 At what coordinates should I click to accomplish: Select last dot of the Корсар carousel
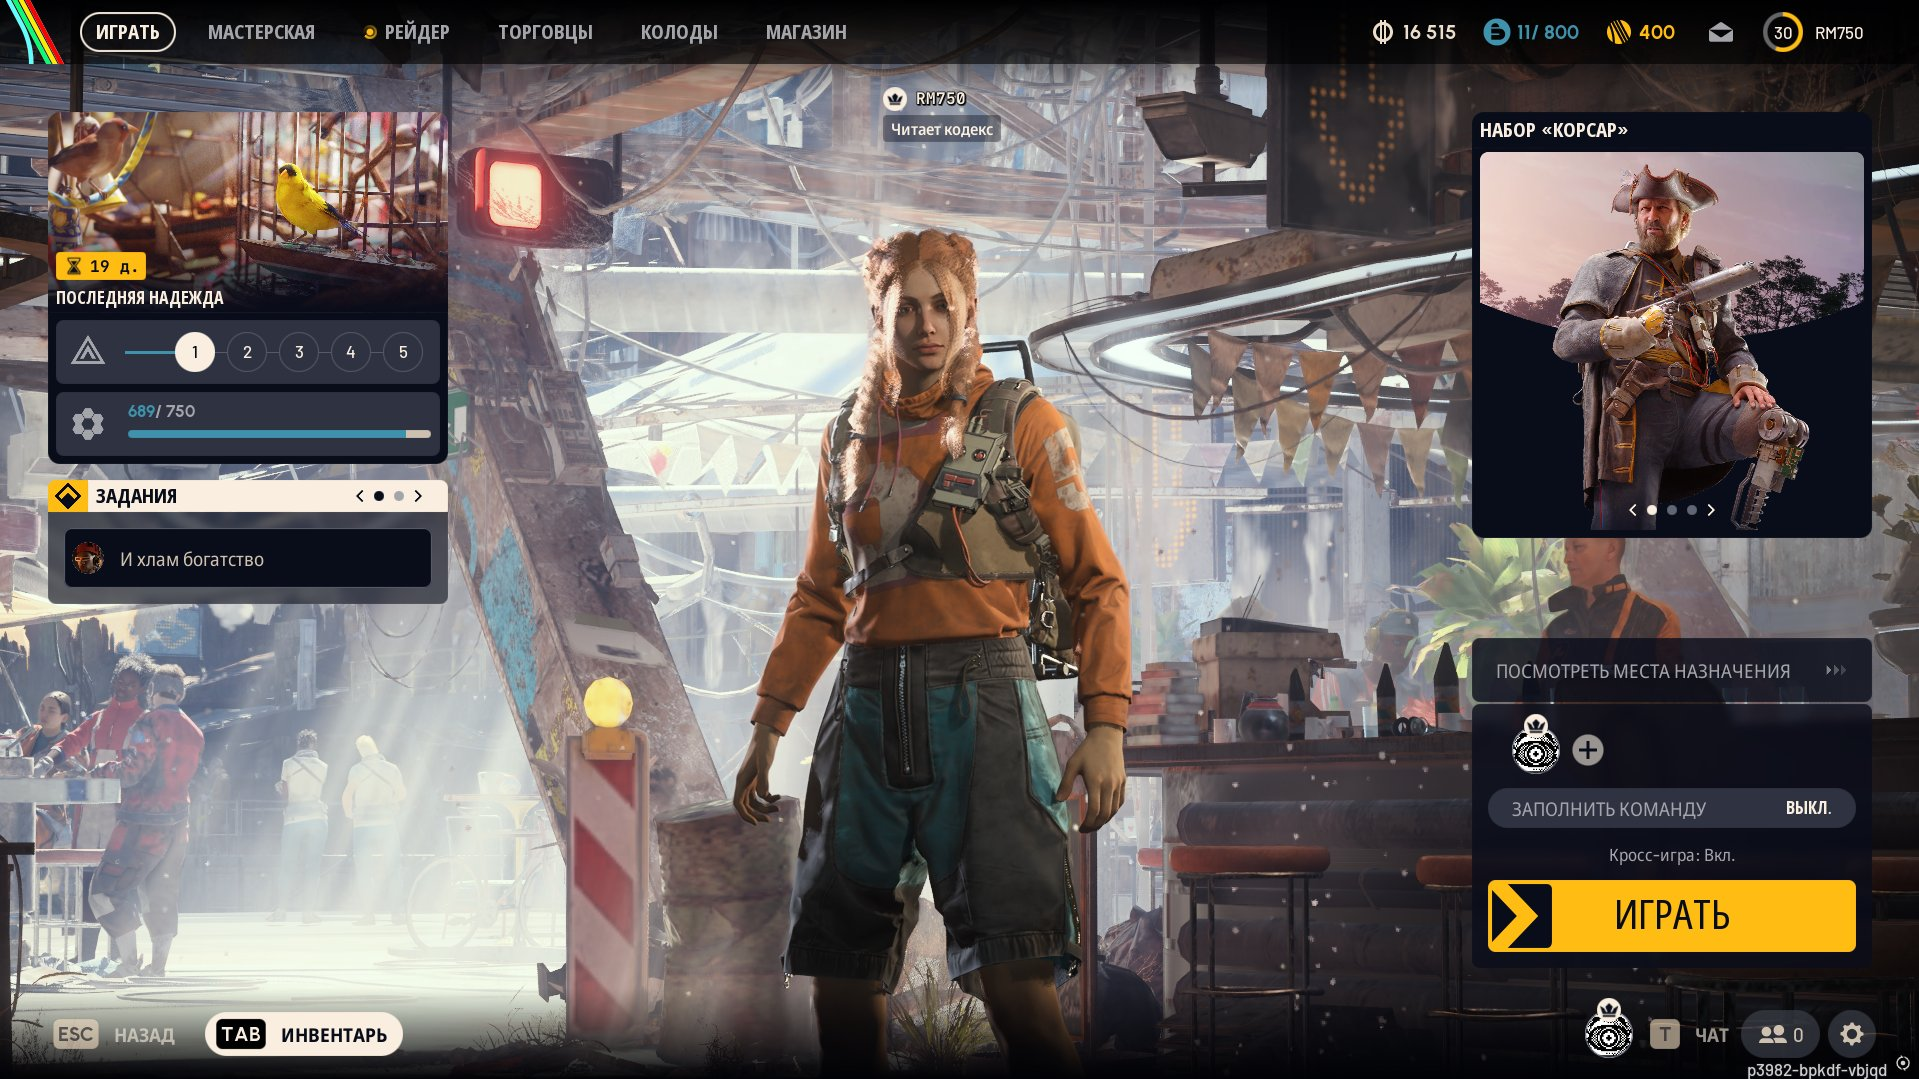(x=1692, y=510)
